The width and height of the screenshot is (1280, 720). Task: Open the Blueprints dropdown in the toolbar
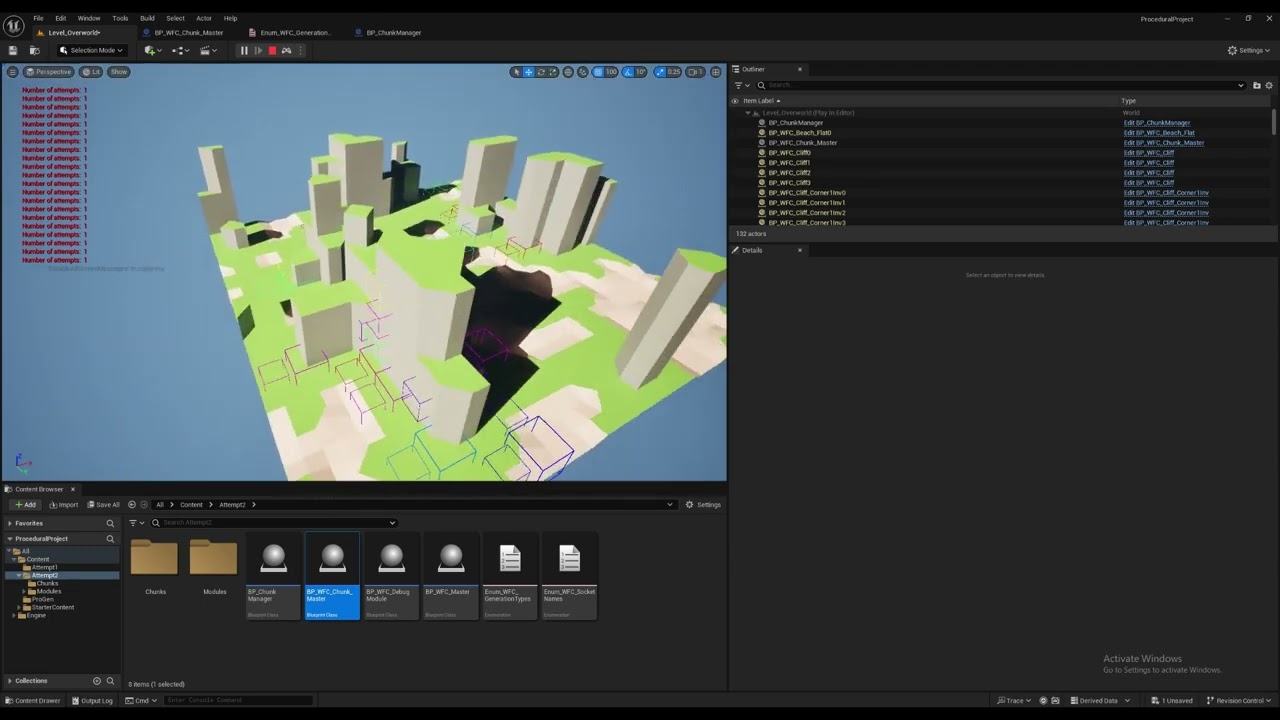[x=181, y=50]
